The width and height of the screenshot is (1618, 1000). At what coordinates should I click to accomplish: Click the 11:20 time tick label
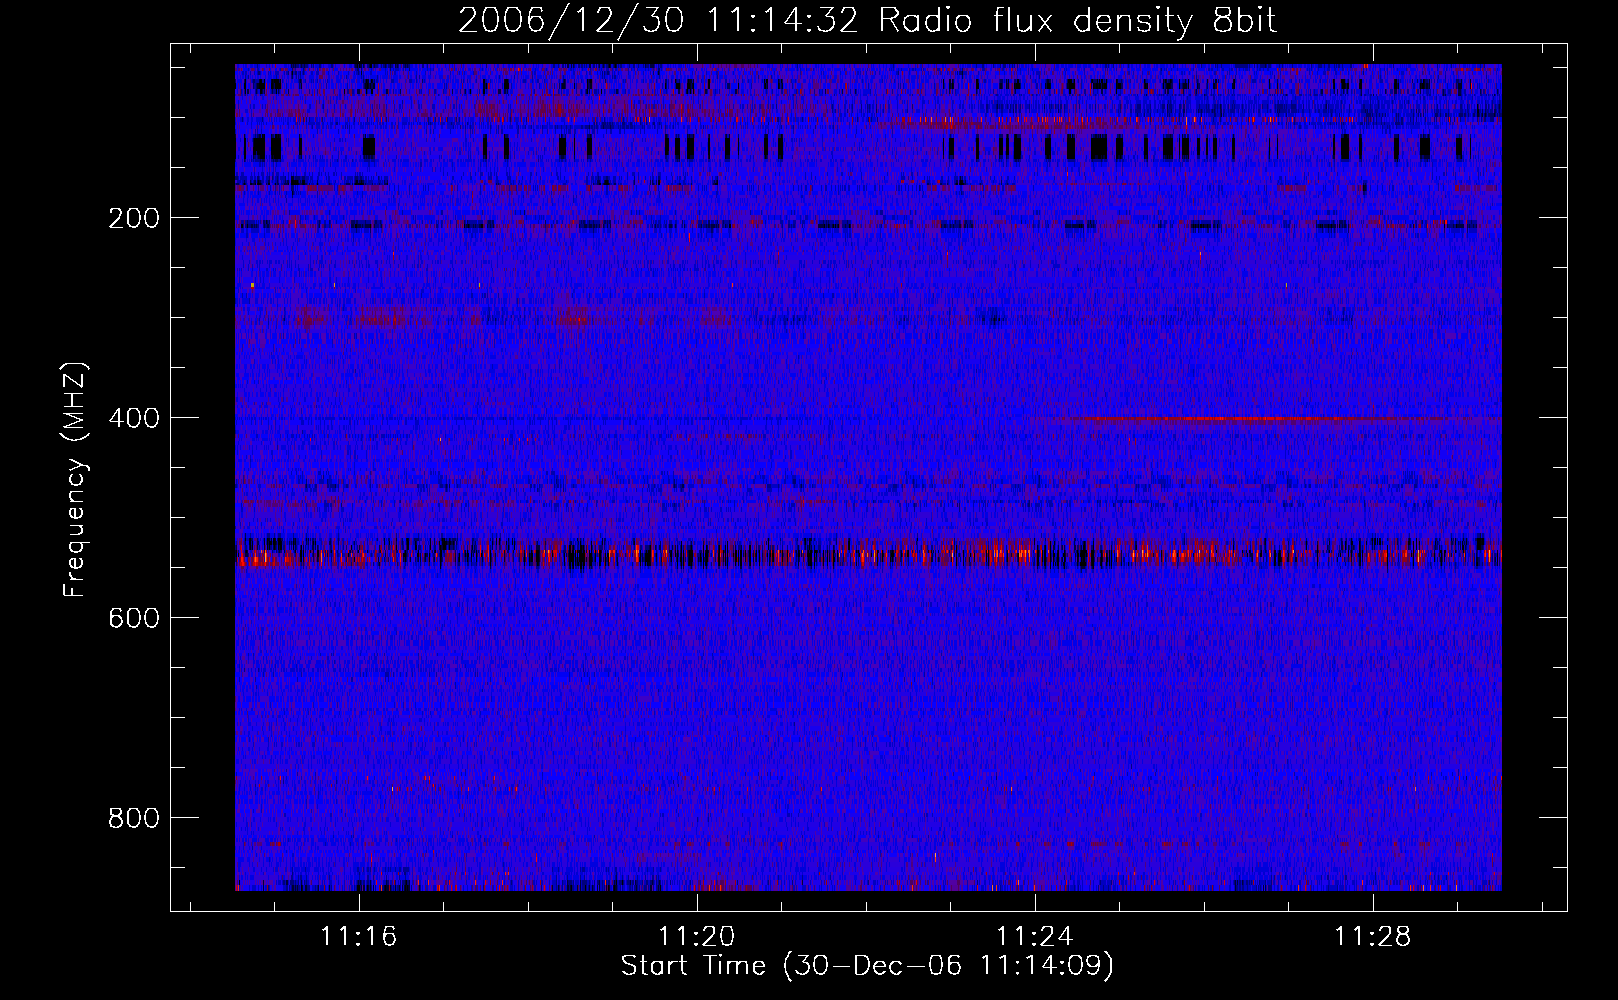[696, 937]
